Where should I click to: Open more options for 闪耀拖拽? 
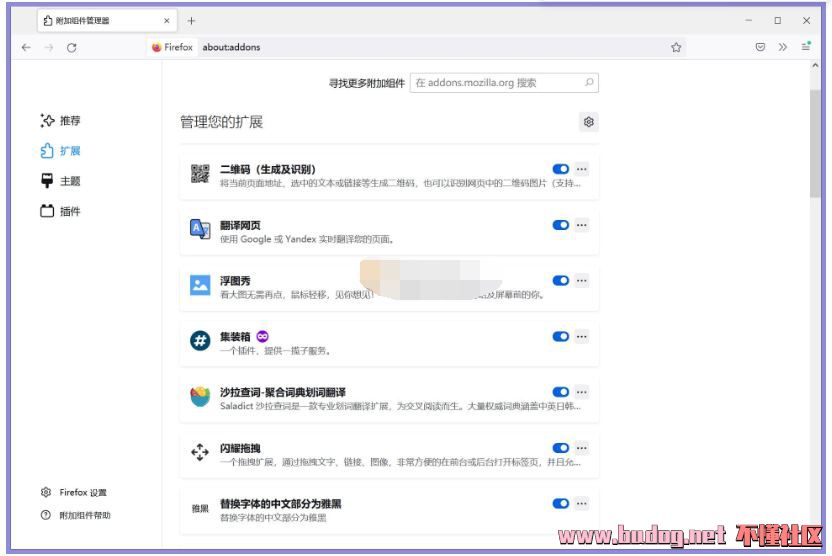coord(582,448)
